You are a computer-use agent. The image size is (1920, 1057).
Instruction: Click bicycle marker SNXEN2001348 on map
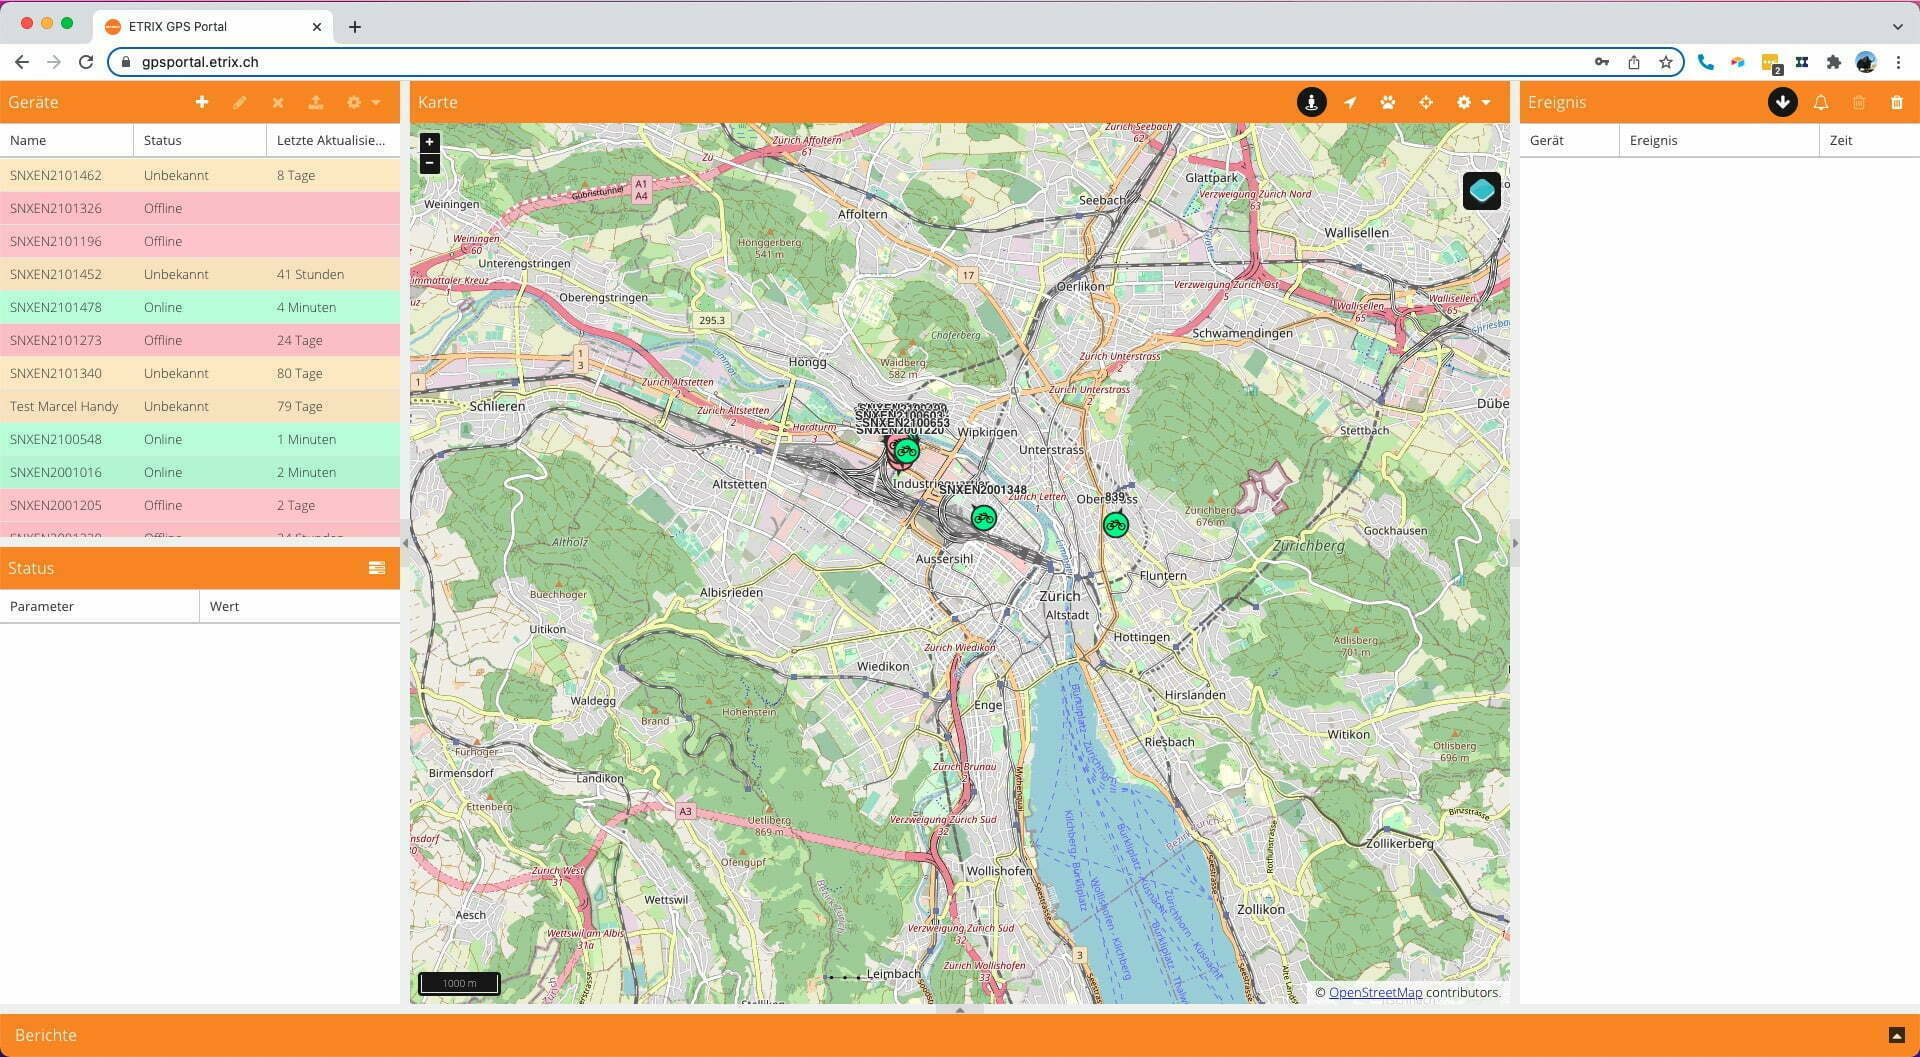(x=983, y=517)
